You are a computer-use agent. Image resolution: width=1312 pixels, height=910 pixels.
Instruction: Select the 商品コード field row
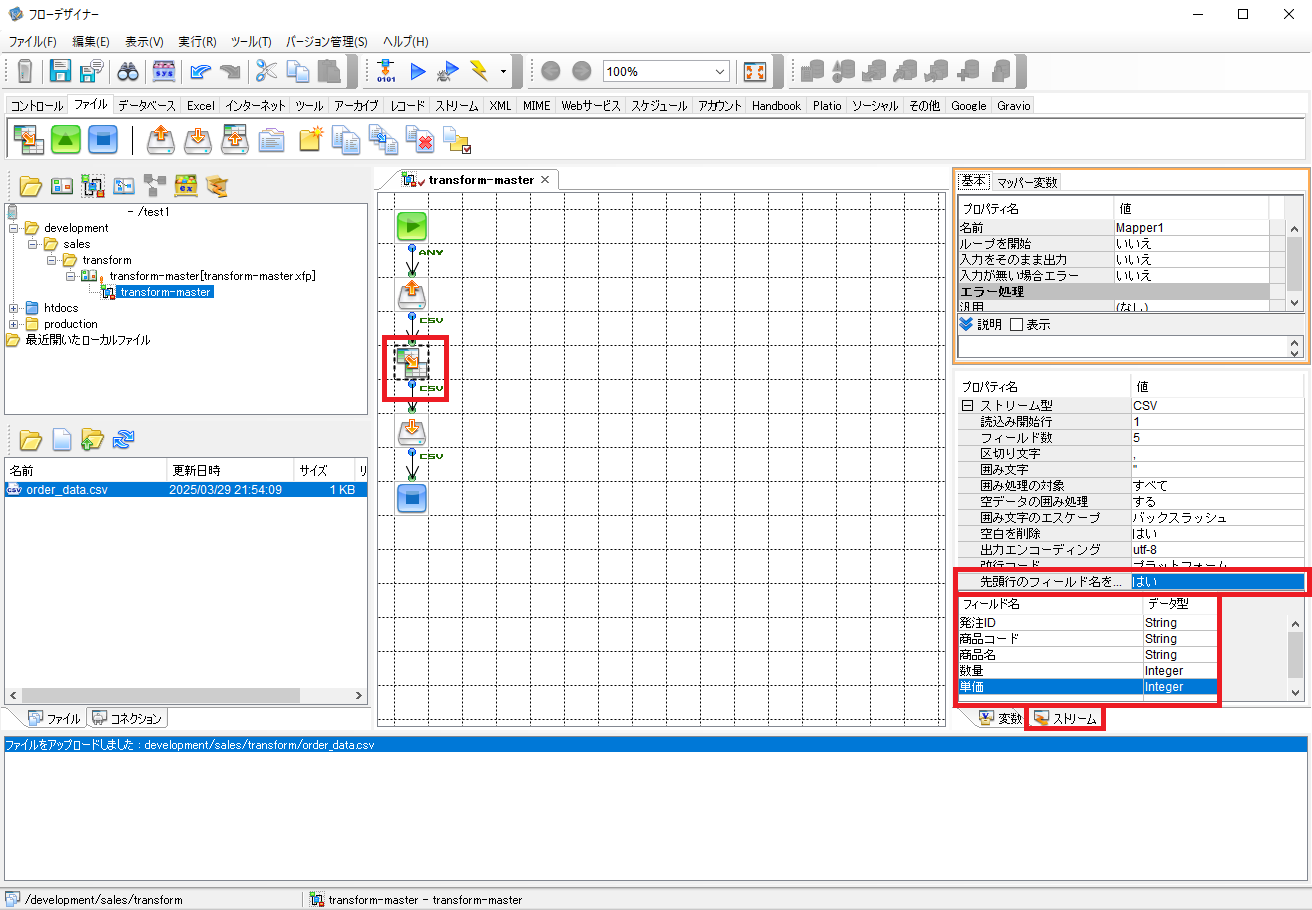(1088, 639)
